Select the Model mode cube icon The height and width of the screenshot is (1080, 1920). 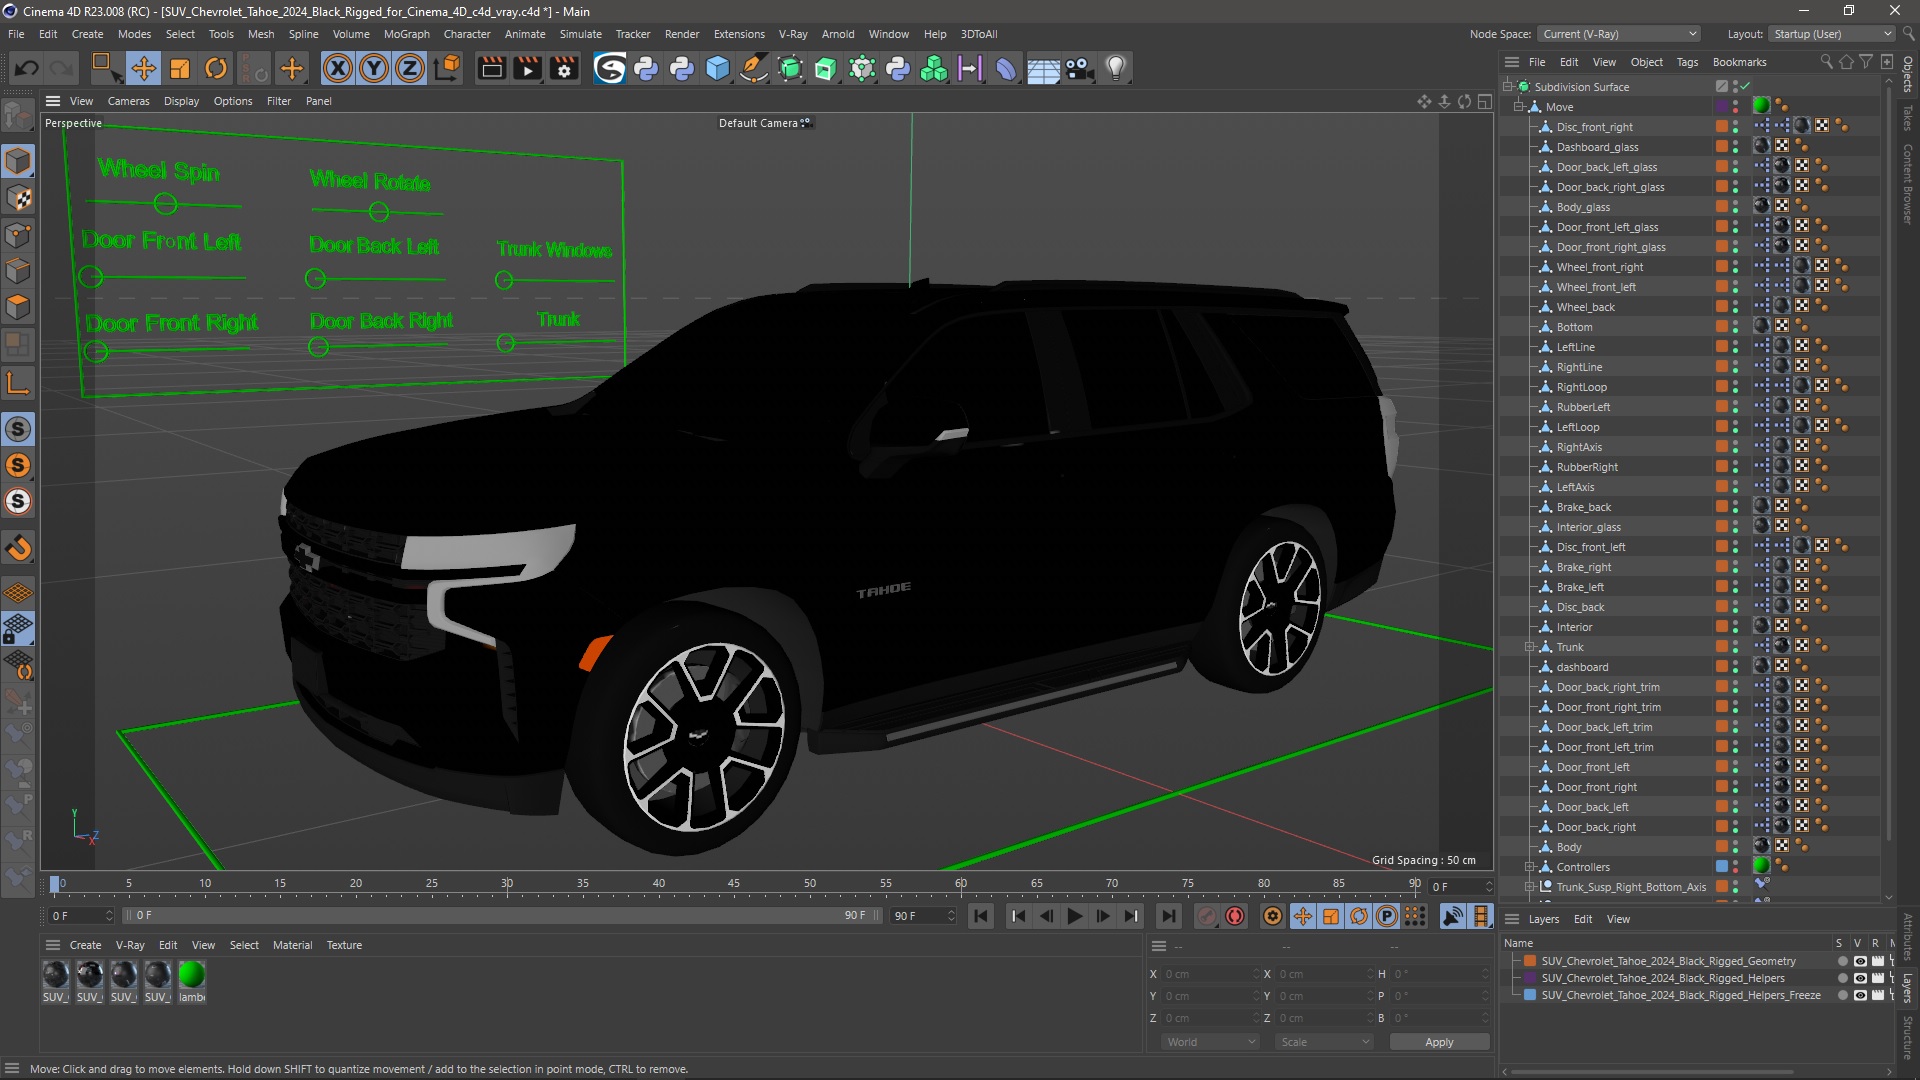point(18,161)
